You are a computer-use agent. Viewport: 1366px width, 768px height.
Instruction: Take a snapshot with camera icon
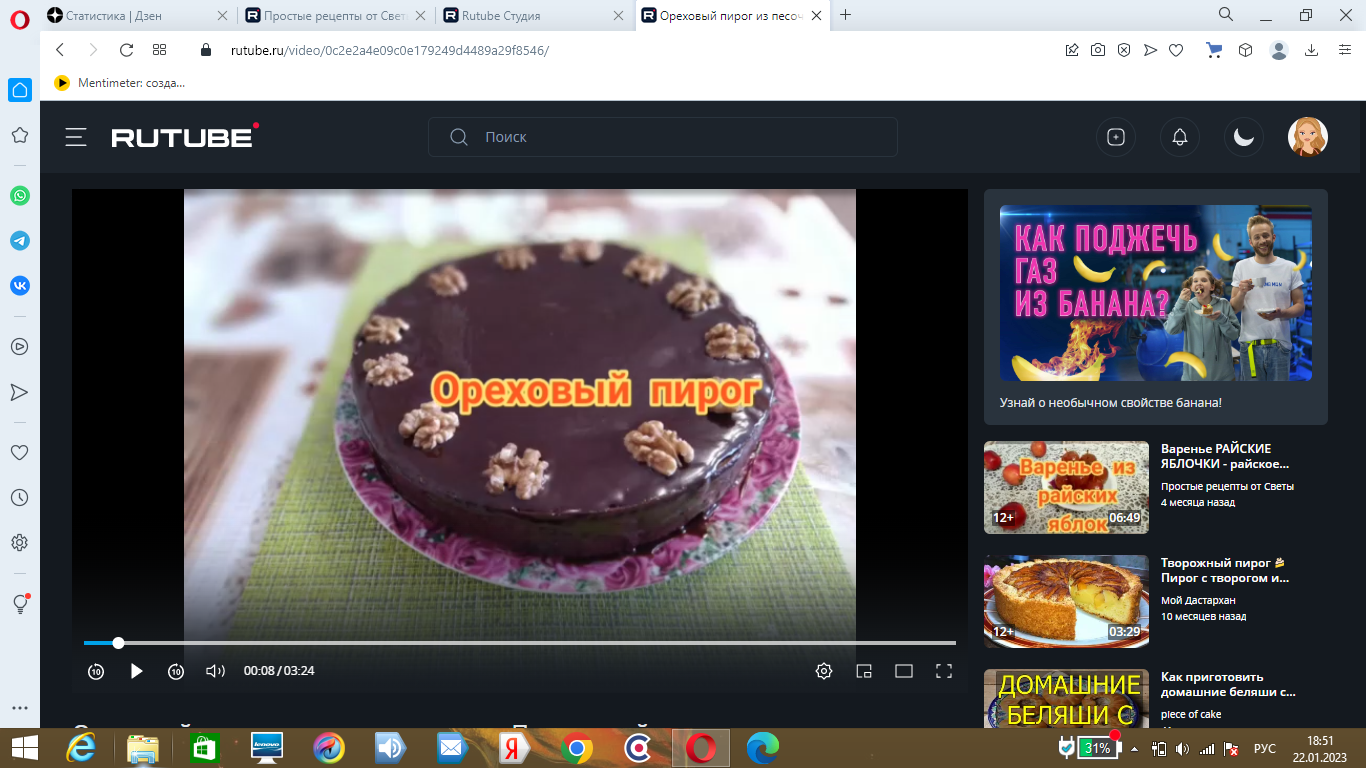pyautogui.click(x=1098, y=50)
